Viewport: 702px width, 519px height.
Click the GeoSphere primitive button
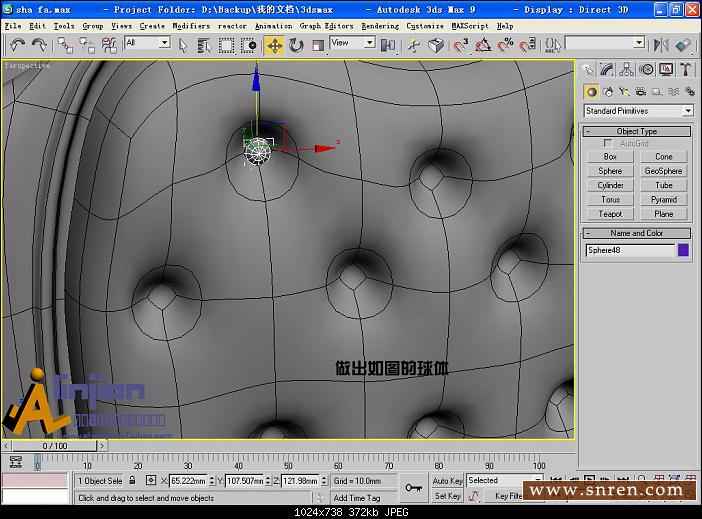(664, 171)
